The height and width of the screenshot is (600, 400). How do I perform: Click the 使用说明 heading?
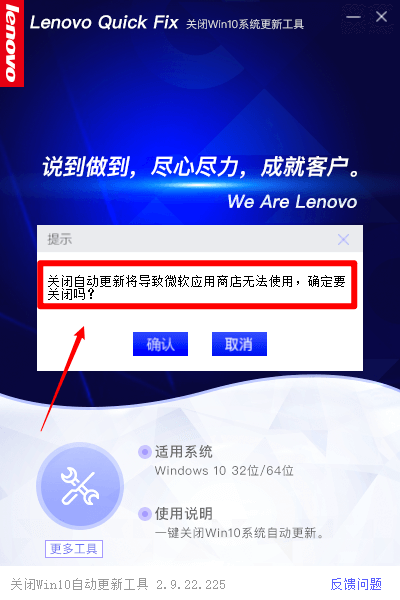click(184, 514)
